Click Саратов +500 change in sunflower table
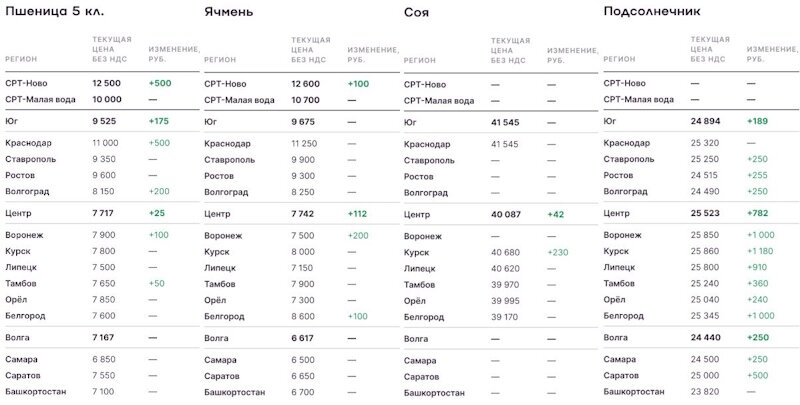This screenshot has width=800, height=405. [757, 375]
